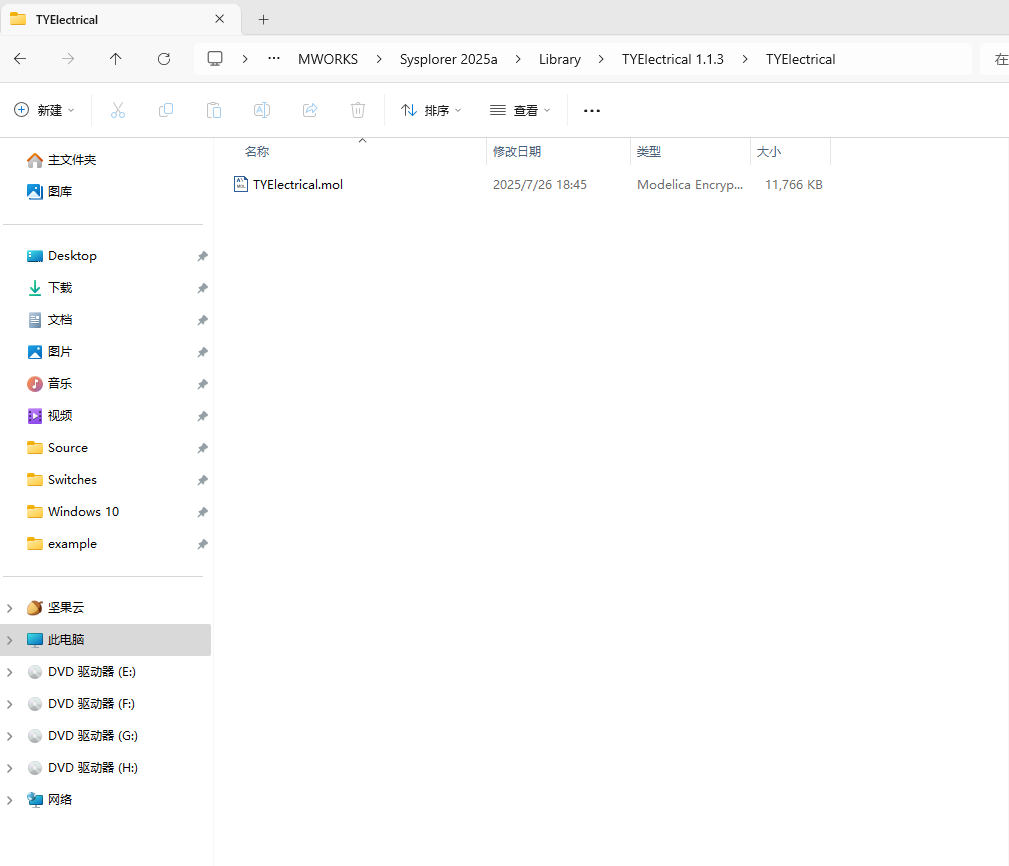Expand 坚果云 tree node
The width and height of the screenshot is (1009, 866).
[10, 608]
